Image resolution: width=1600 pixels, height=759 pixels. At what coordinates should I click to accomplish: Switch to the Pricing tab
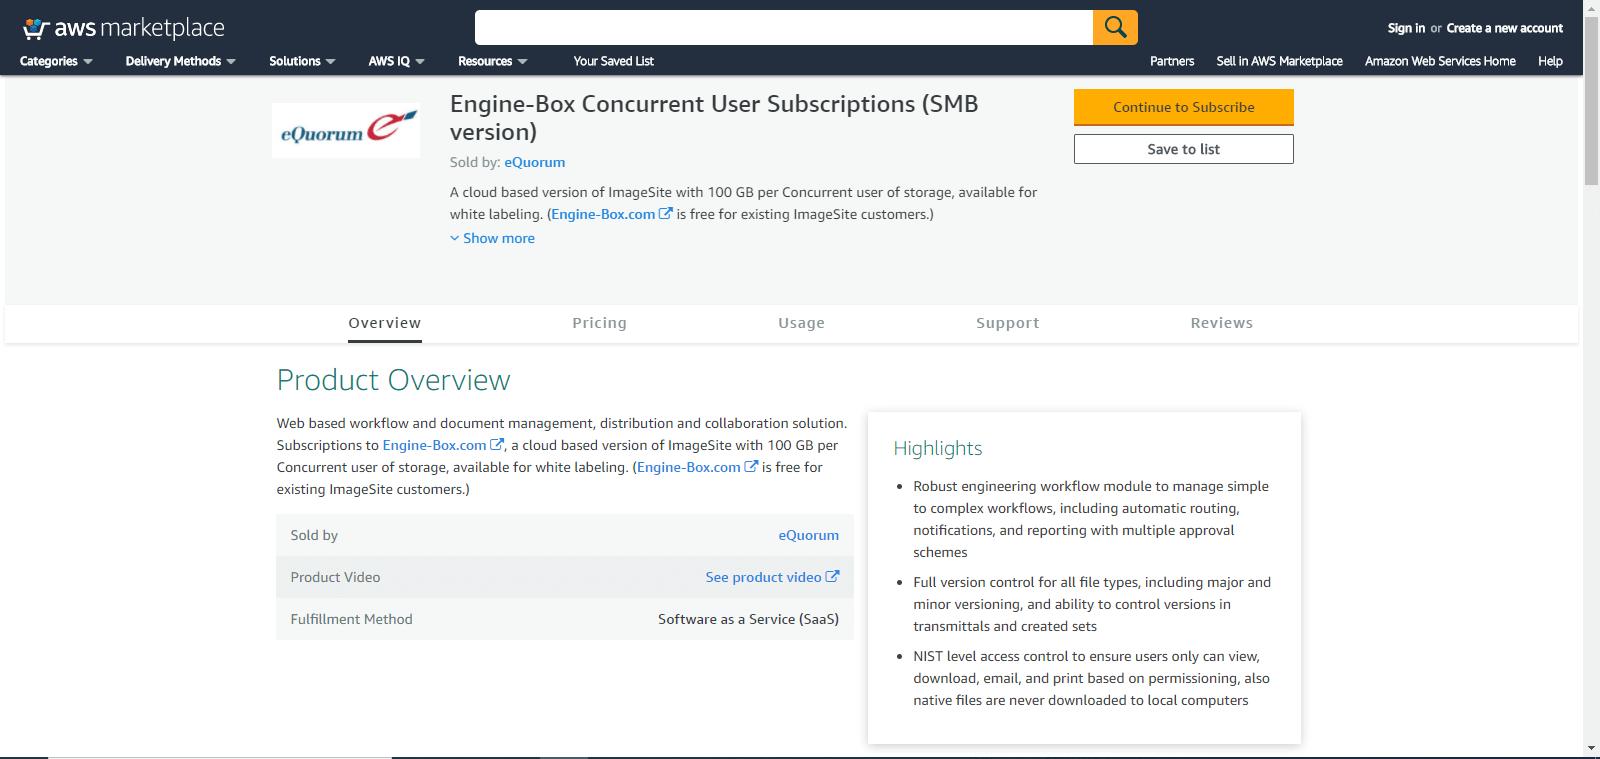599,323
